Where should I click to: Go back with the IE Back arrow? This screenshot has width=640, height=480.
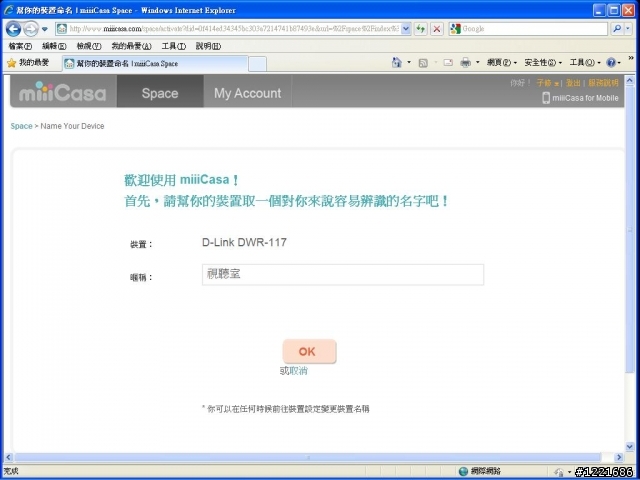[x=13, y=29]
